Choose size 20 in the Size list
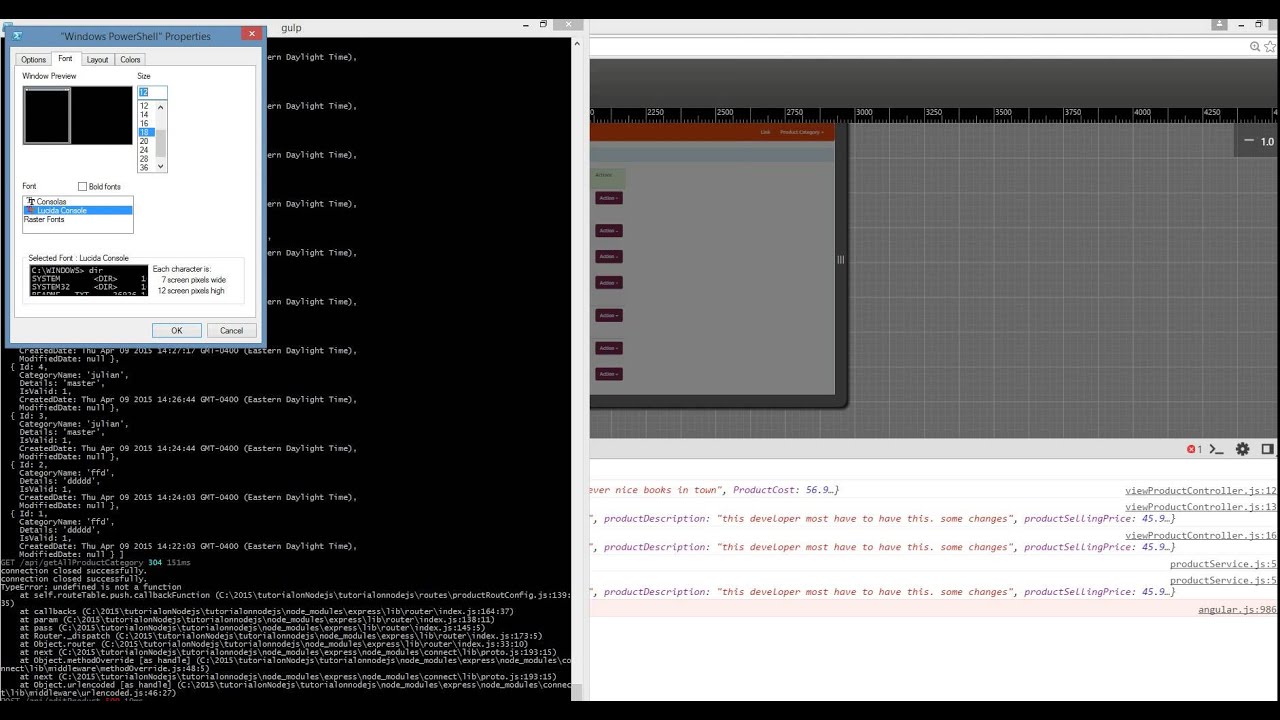The height and width of the screenshot is (720, 1280). click(144, 142)
